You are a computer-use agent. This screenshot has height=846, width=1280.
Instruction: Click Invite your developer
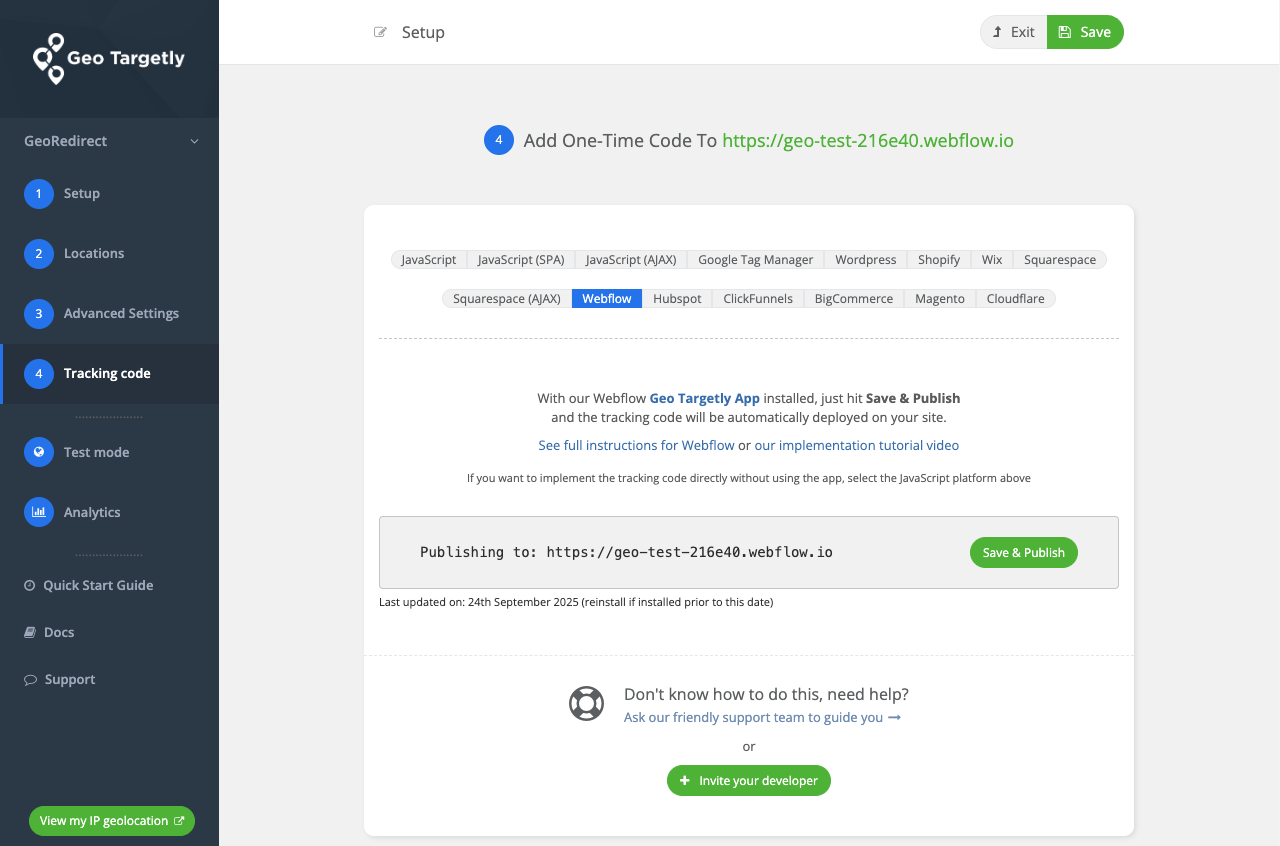[x=748, y=780]
